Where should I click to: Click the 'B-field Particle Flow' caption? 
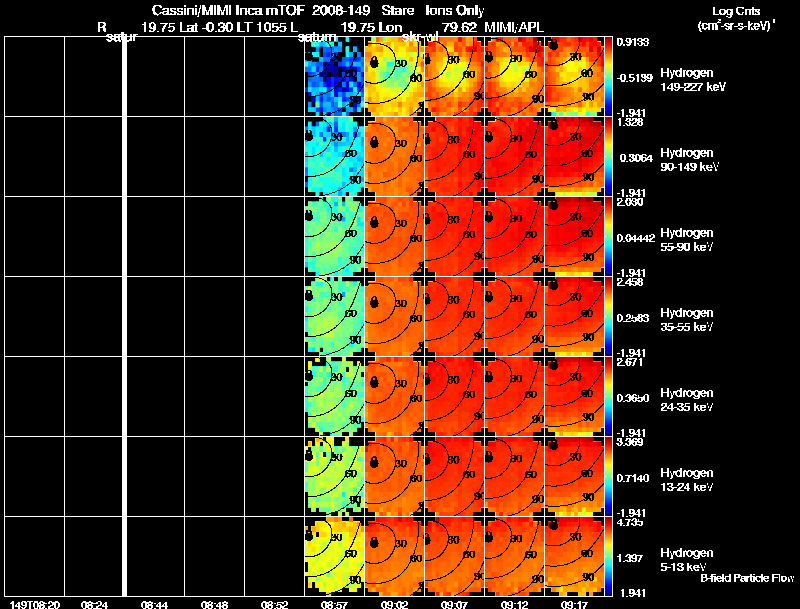pyautogui.click(x=747, y=578)
